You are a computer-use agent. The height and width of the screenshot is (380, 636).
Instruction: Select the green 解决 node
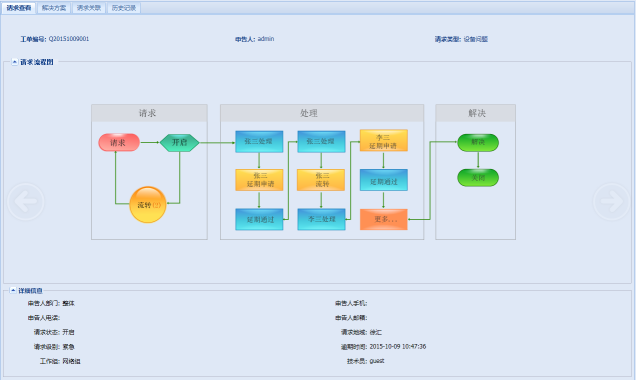tap(478, 142)
